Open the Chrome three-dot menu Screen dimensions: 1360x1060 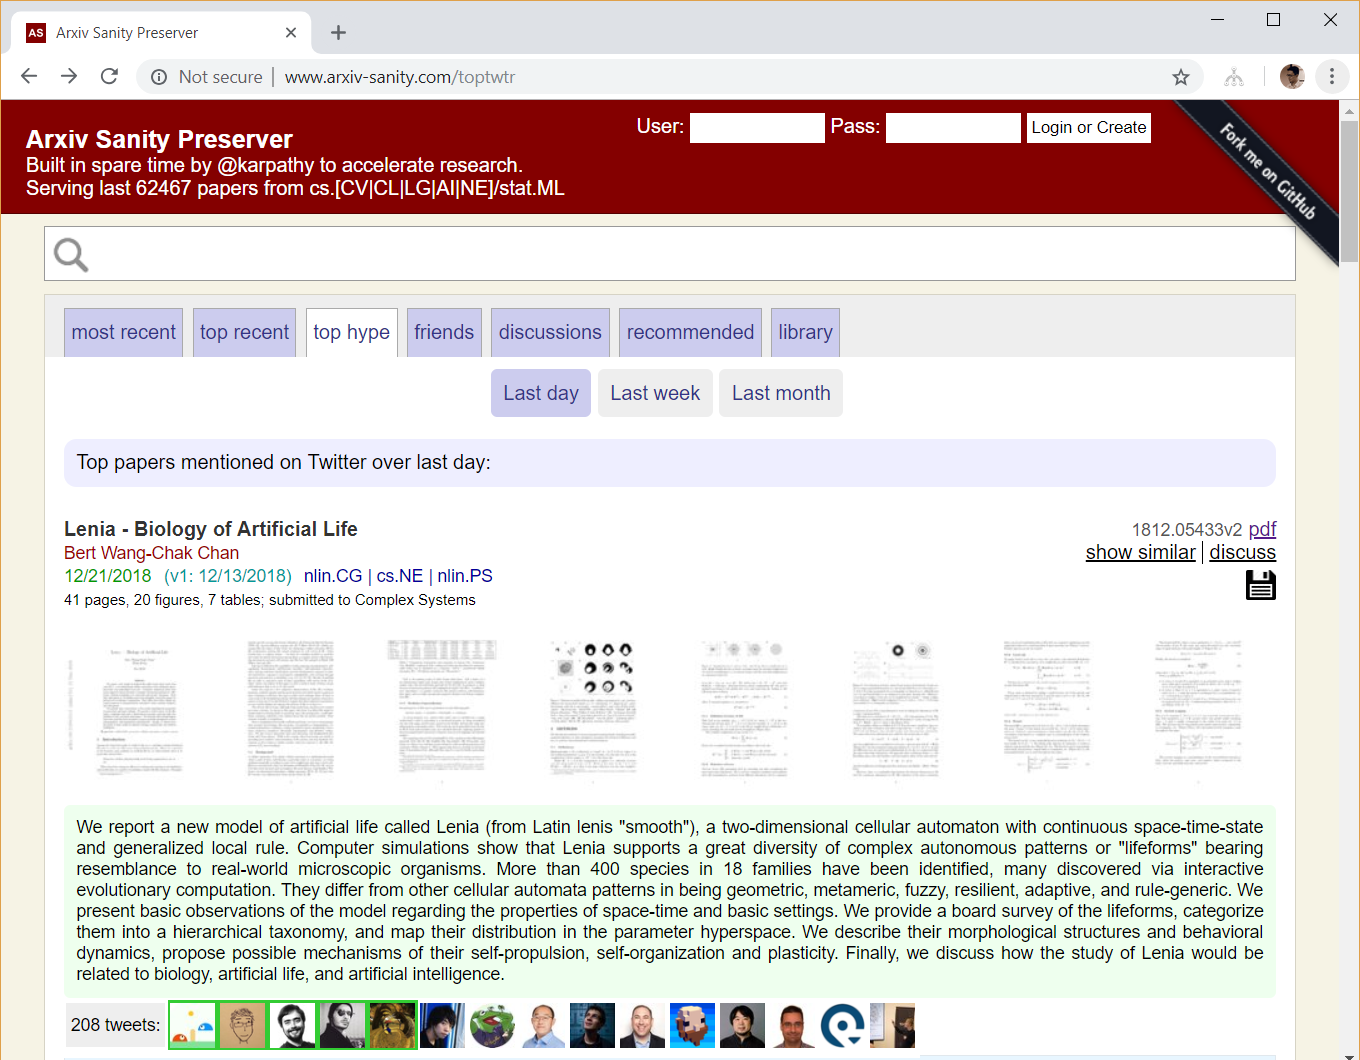[x=1331, y=77]
